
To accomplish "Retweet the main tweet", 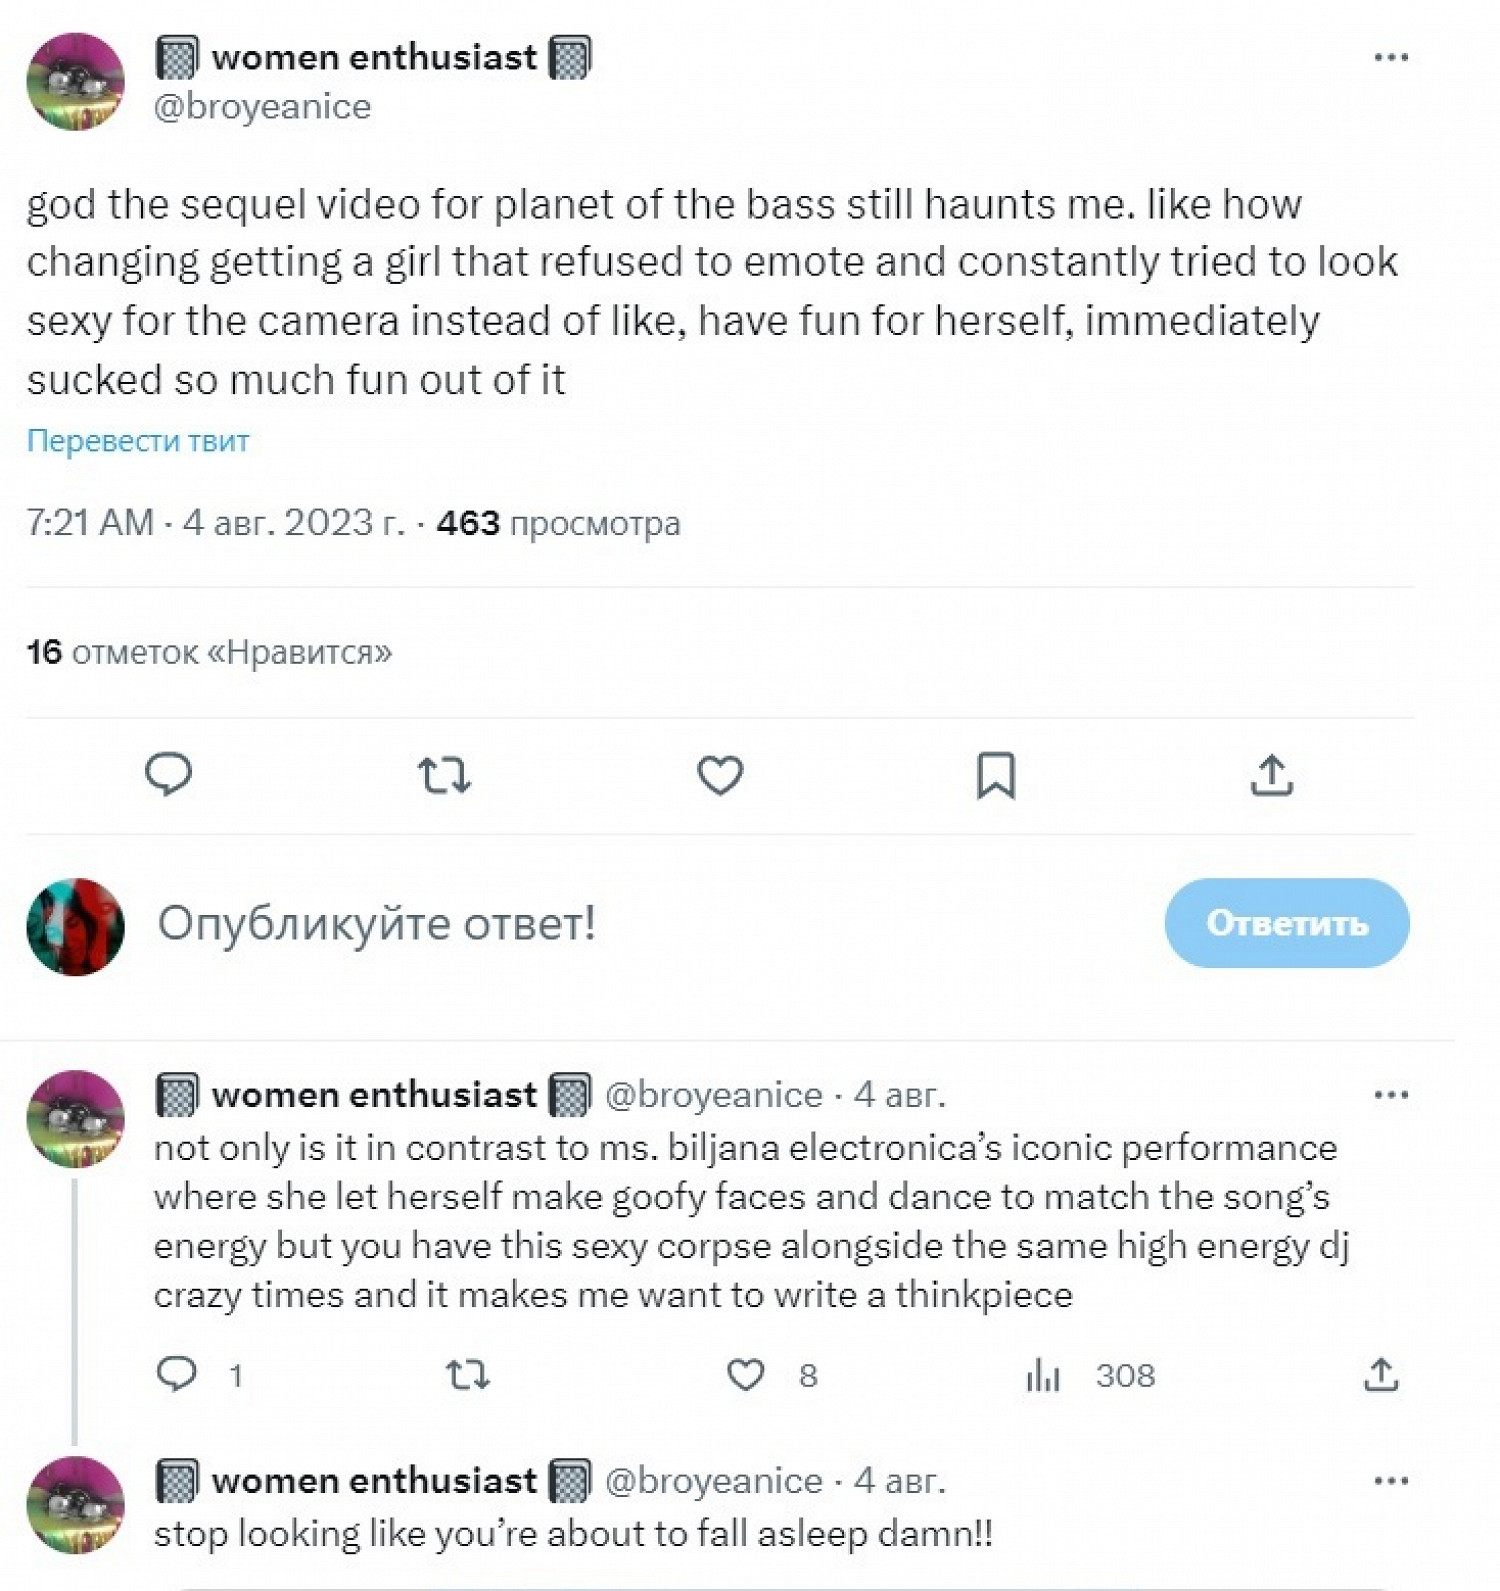I will click(444, 775).
